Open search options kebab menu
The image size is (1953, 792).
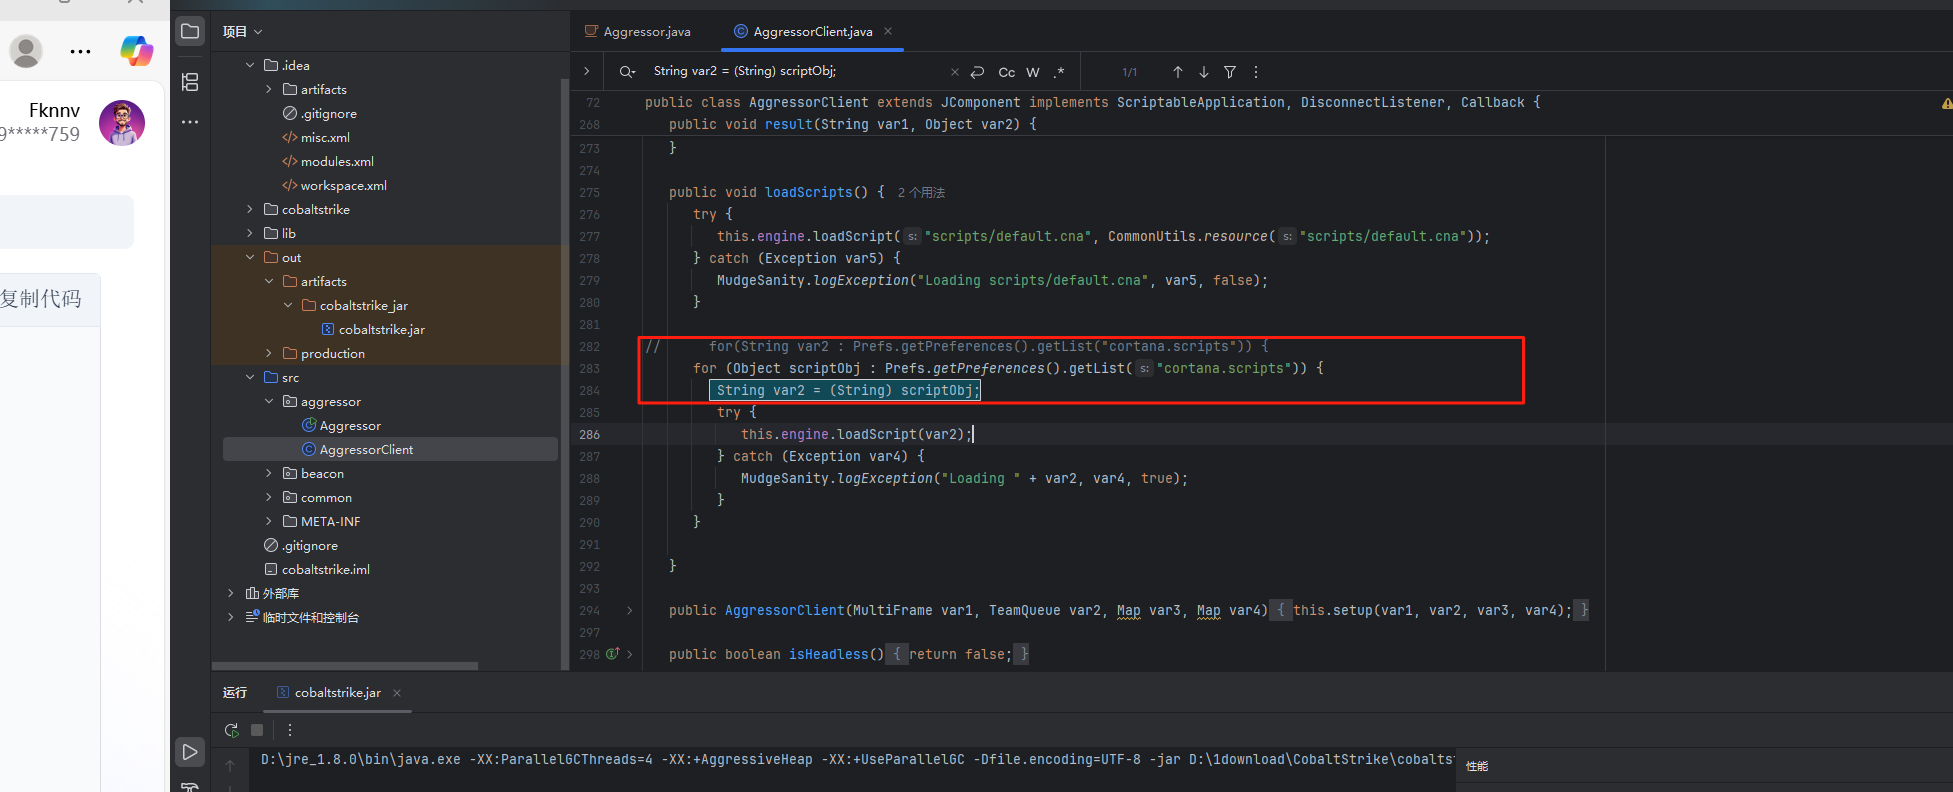coord(1256,72)
